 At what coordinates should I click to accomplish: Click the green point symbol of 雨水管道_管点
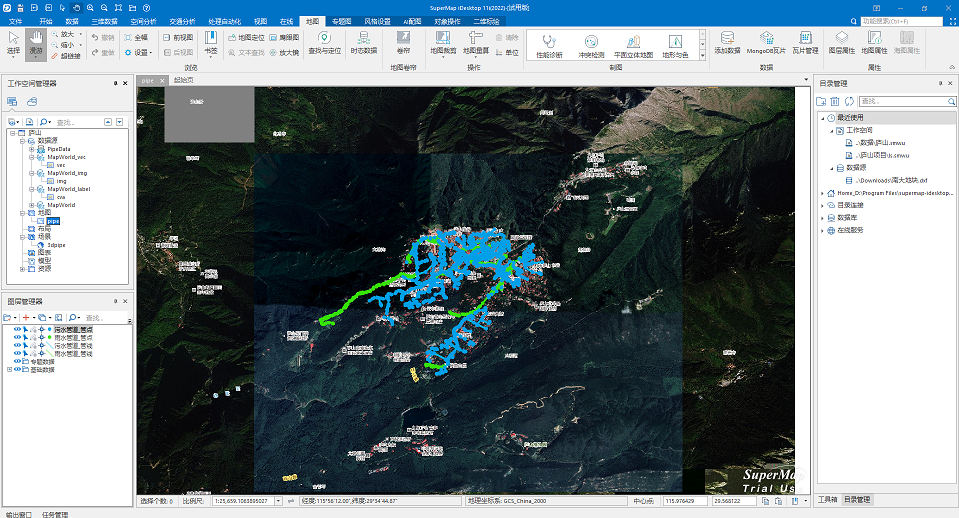pyautogui.click(x=49, y=337)
